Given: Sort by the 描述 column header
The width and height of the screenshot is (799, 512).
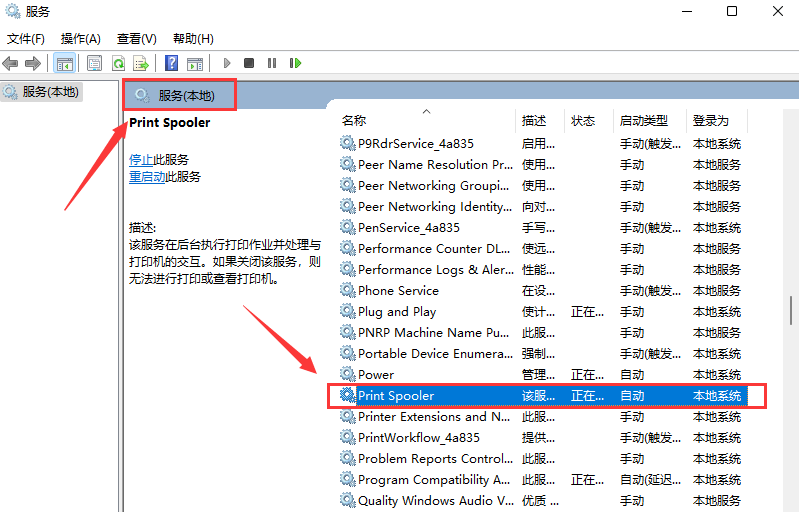Looking at the screenshot, I should click(x=540, y=121).
